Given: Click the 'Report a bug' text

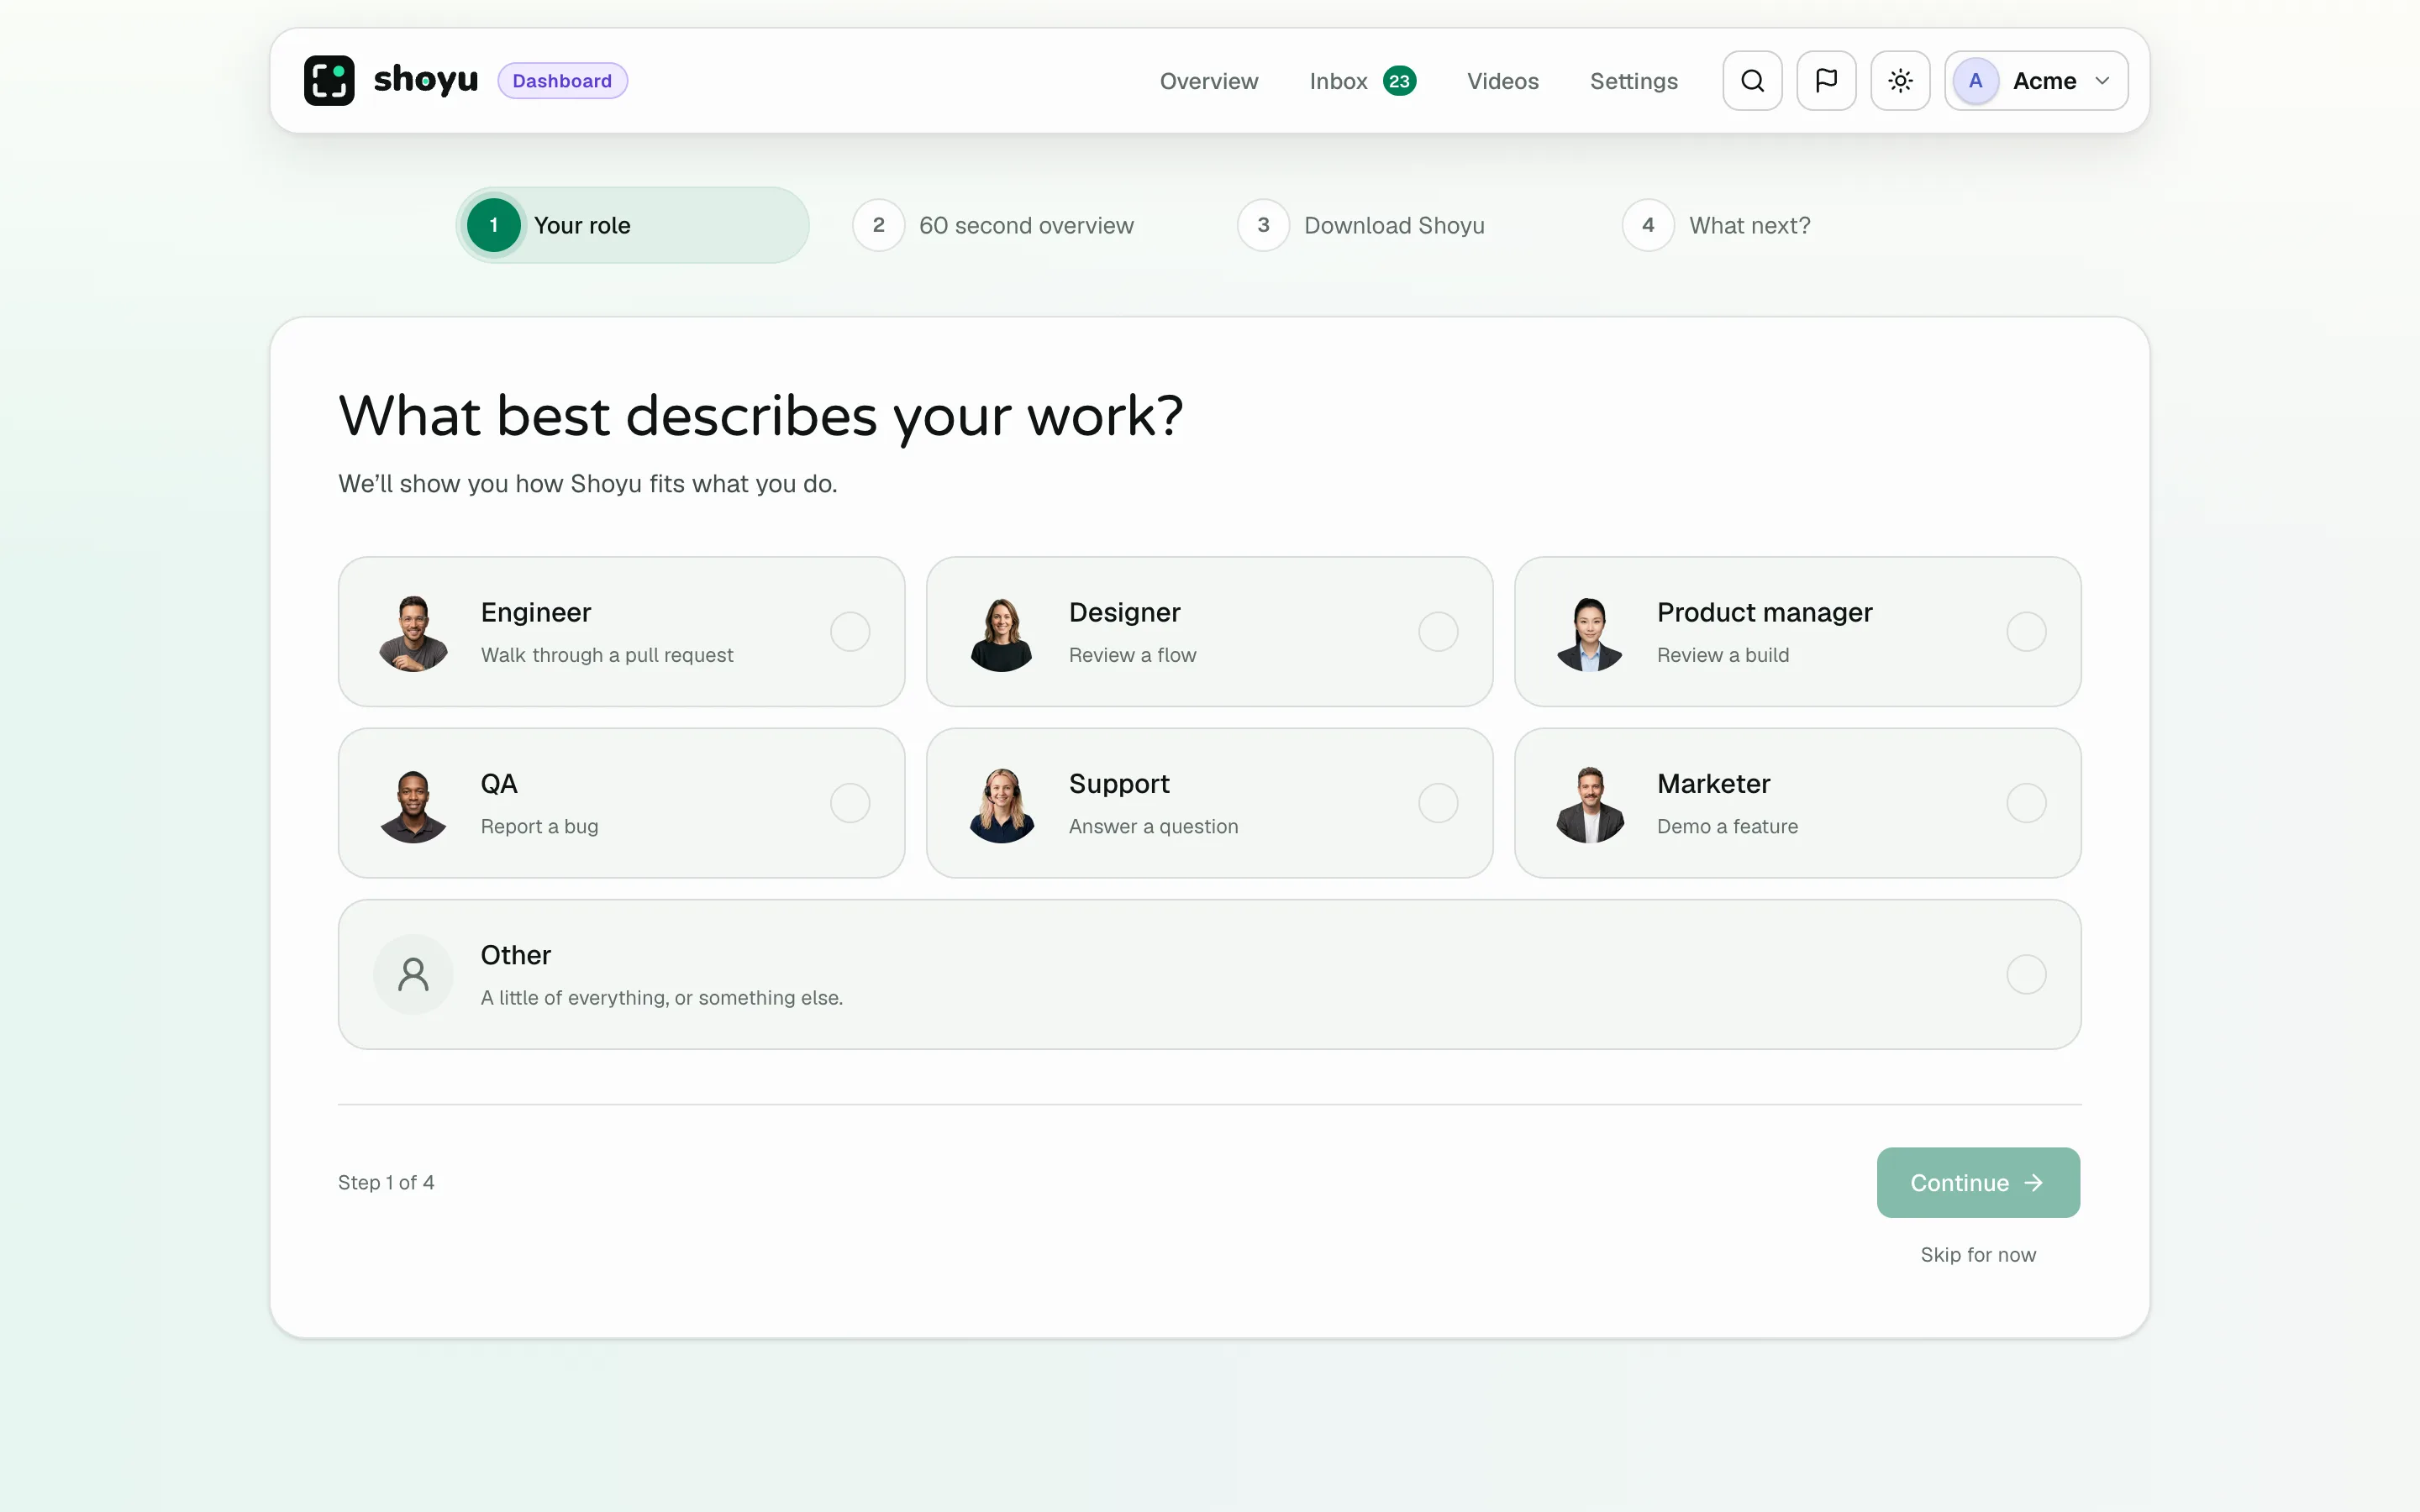Looking at the screenshot, I should (x=539, y=826).
